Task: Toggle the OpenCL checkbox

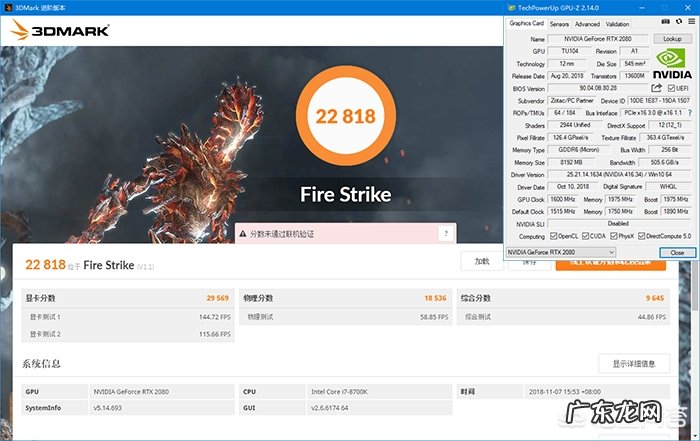Action: click(554, 236)
